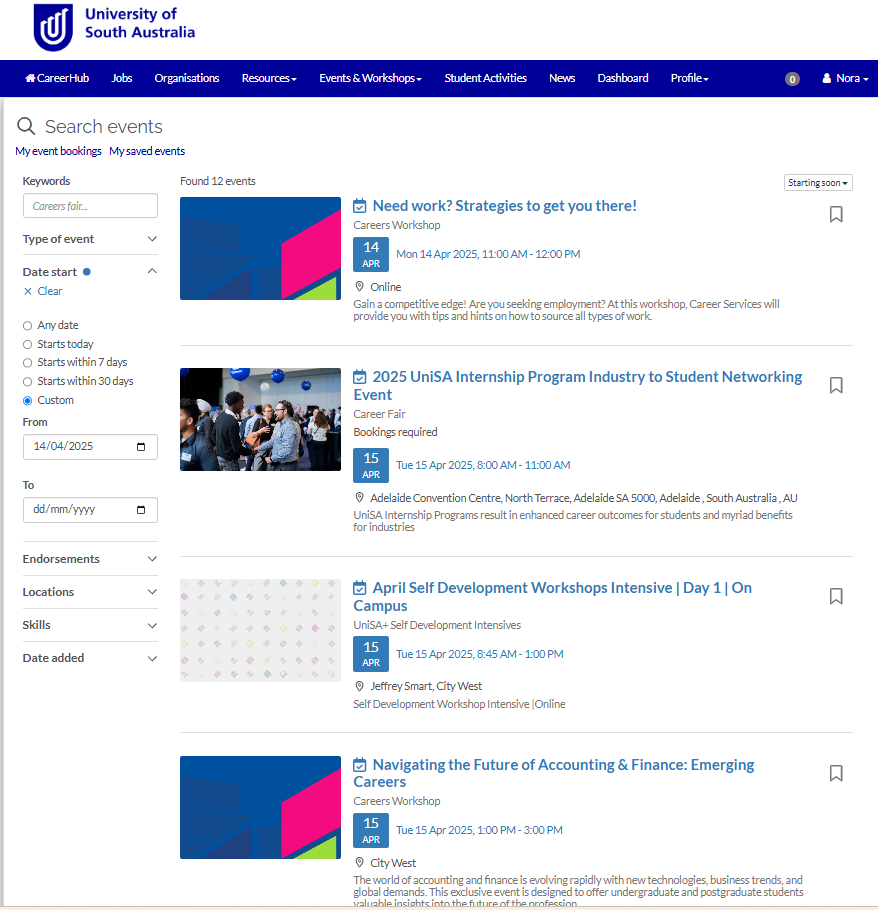
Task: Open the Starting soon sort dropdown
Action: (x=818, y=182)
